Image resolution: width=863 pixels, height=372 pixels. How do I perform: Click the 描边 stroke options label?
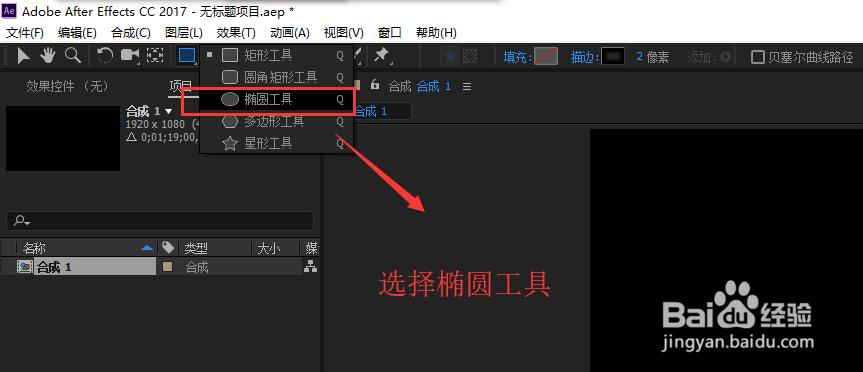pos(585,57)
